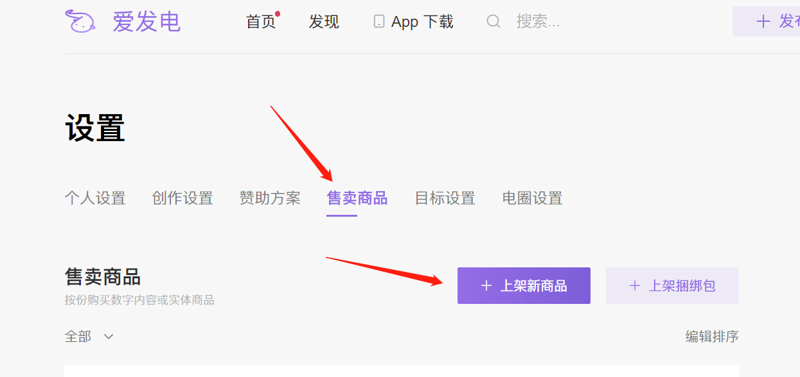Screen dimensions: 800x377
Task: Click the chevron arrow next to 全部
Action: pos(108,337)
